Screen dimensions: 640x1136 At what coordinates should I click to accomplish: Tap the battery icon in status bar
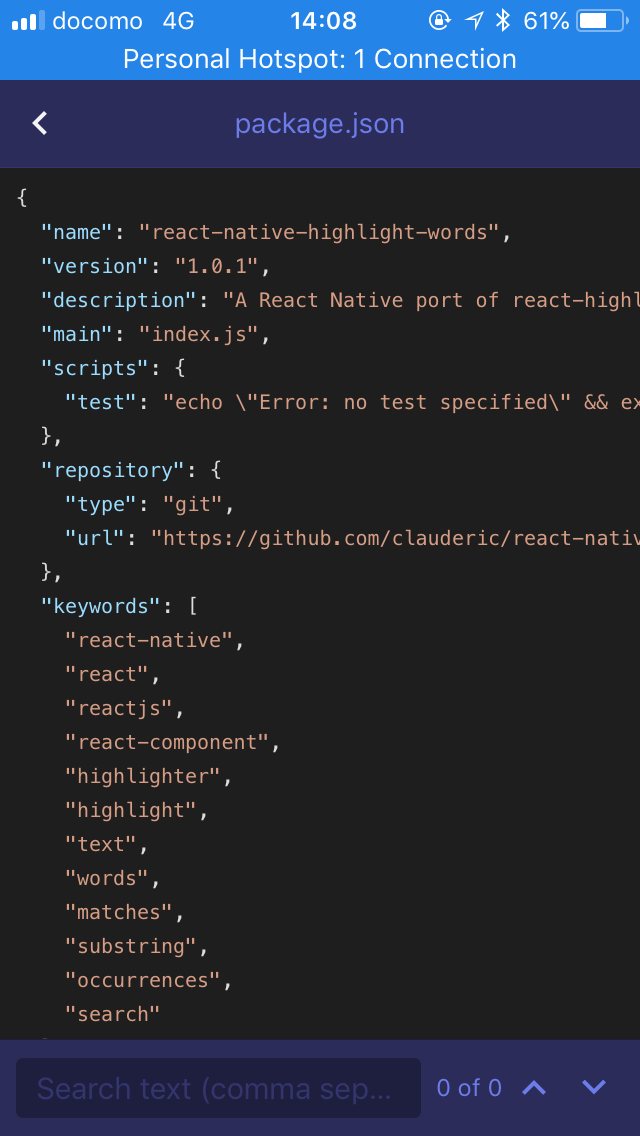coord(600,20)
